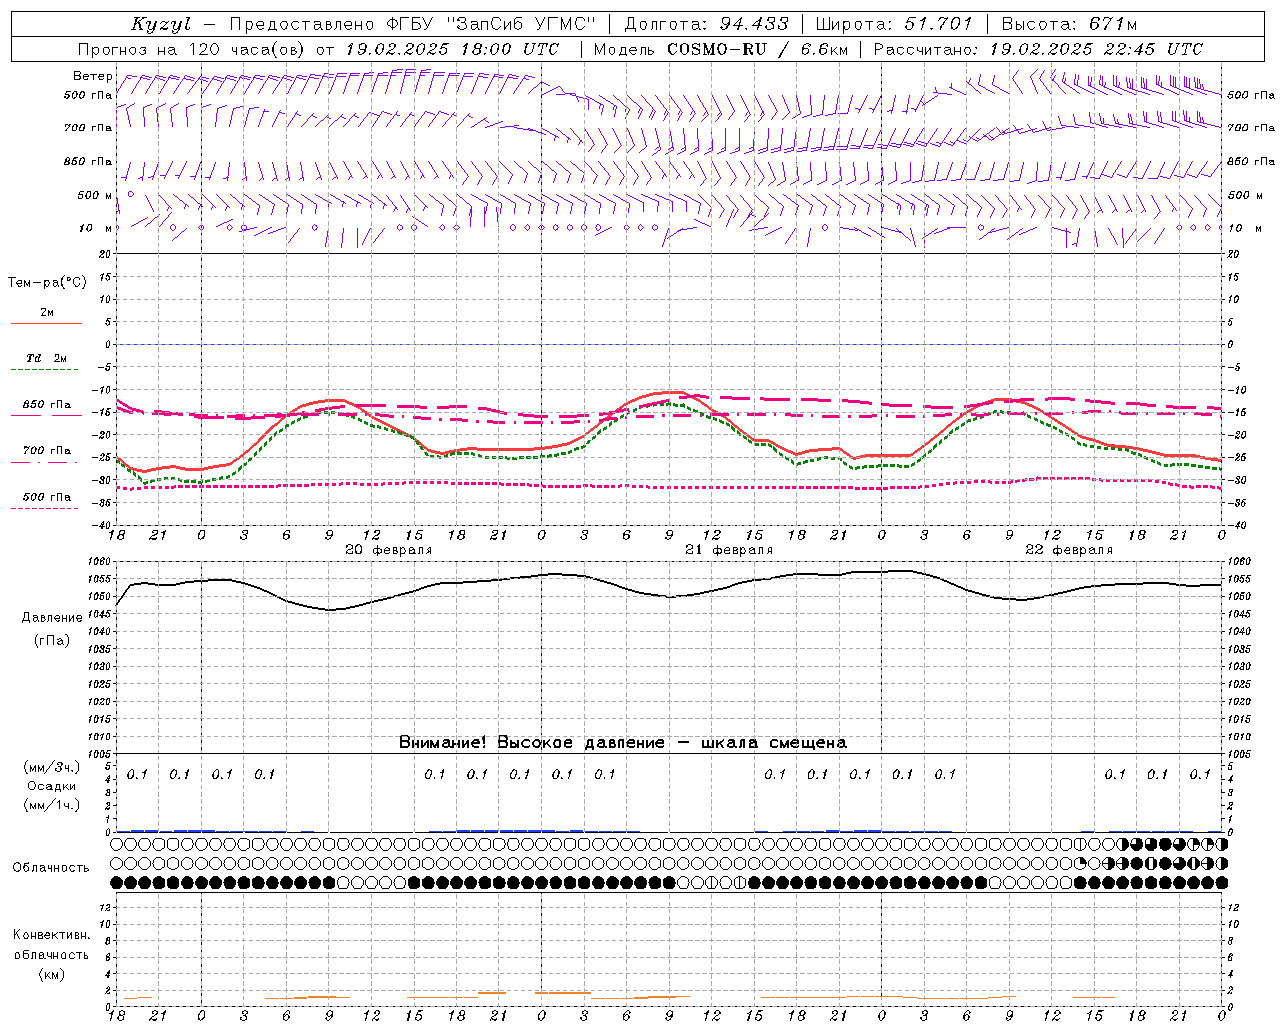Click the 10 м wind level label on left
1280x1024 pixels.
[95, 228]
